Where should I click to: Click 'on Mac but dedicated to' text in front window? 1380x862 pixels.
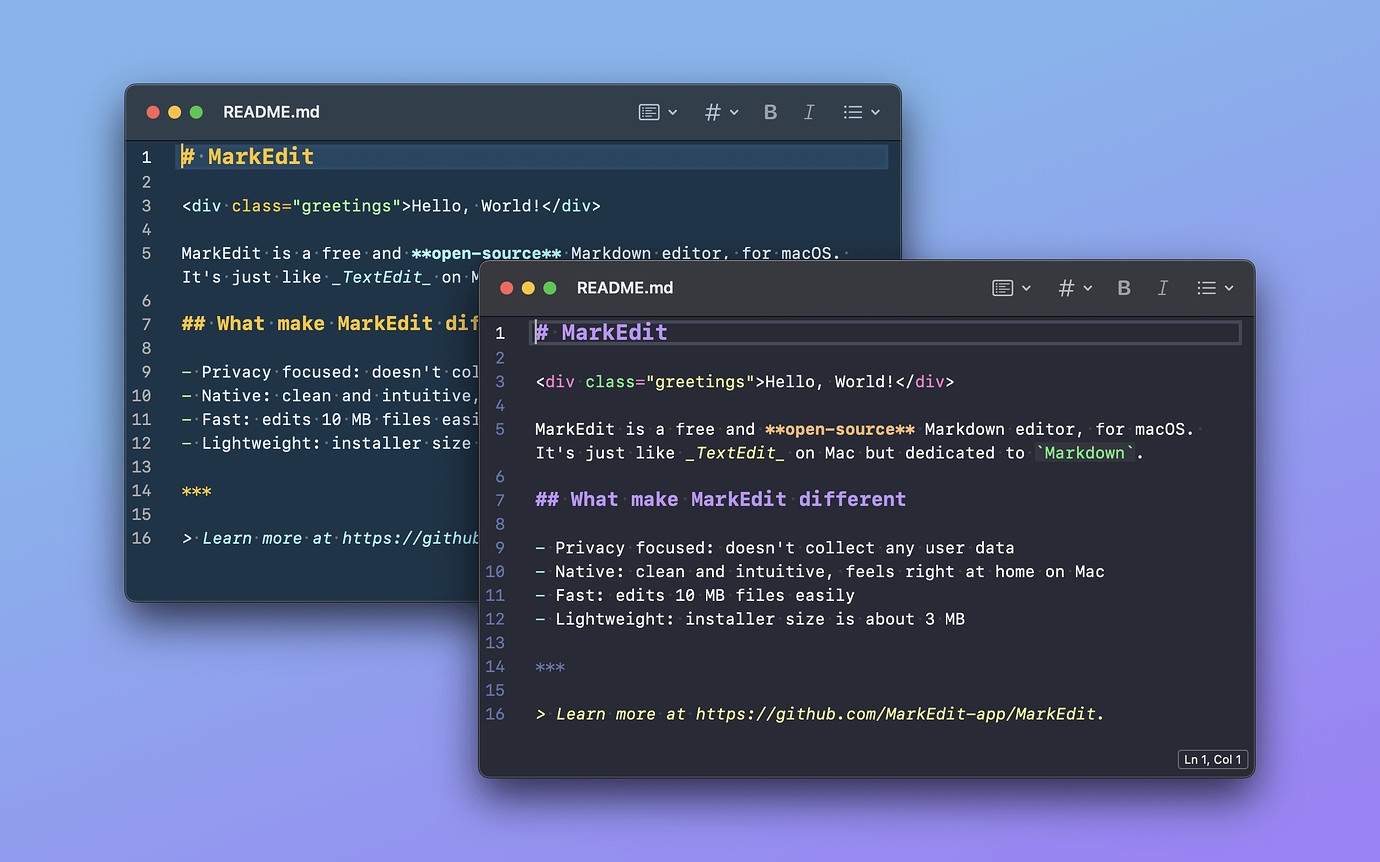[x=910, y=453]
